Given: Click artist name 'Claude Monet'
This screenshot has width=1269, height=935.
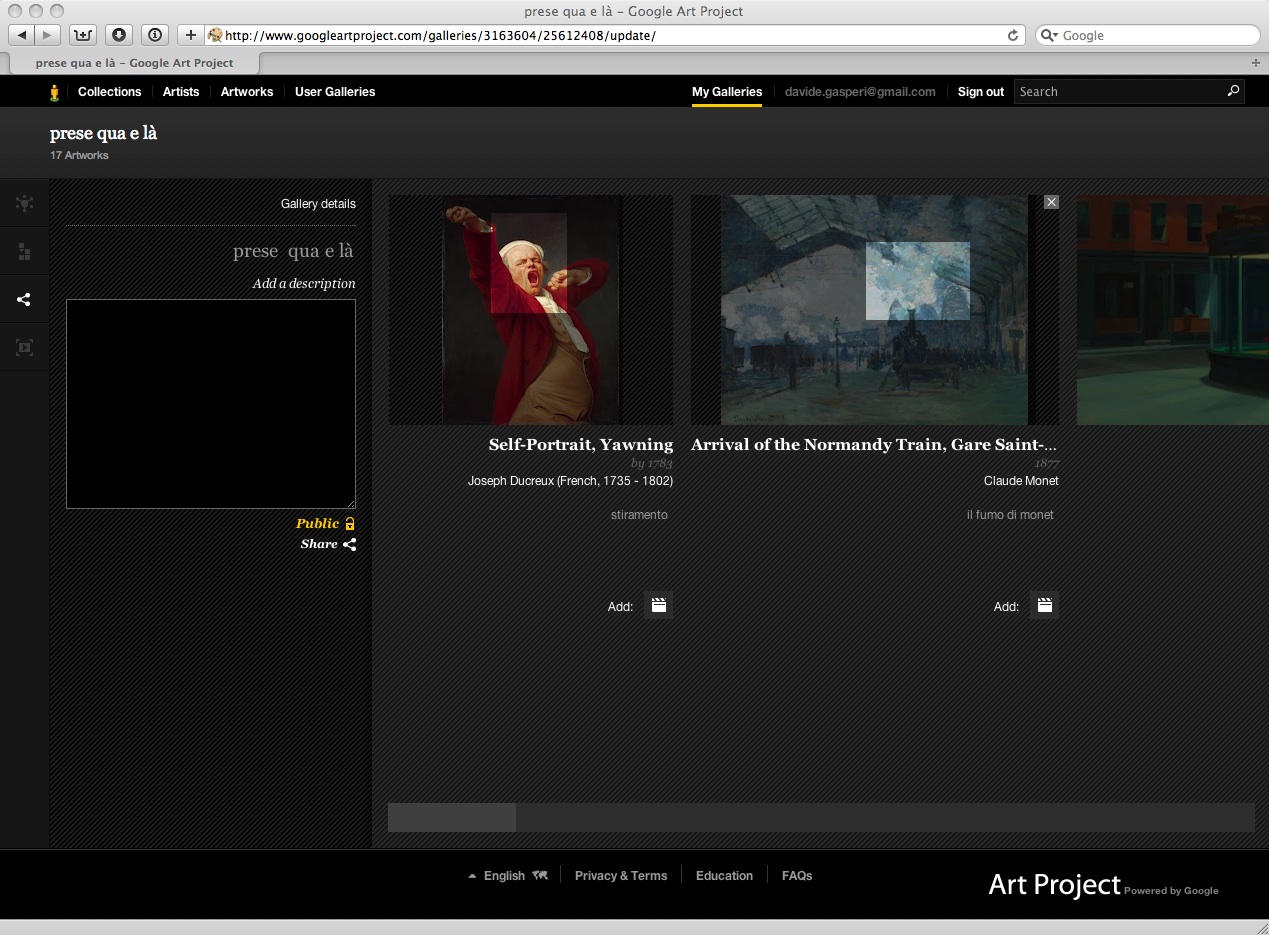Looking at the screenshot, I should (x=1021, y=481).
